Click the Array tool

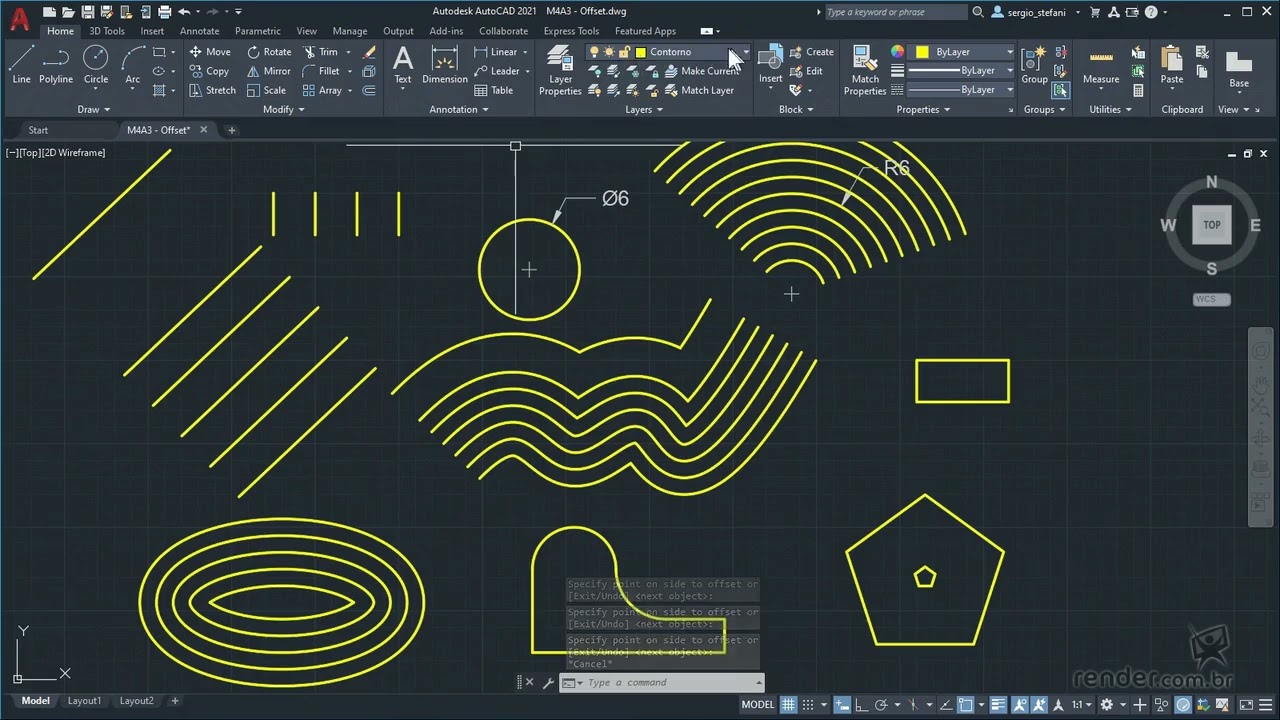point(322,90)
